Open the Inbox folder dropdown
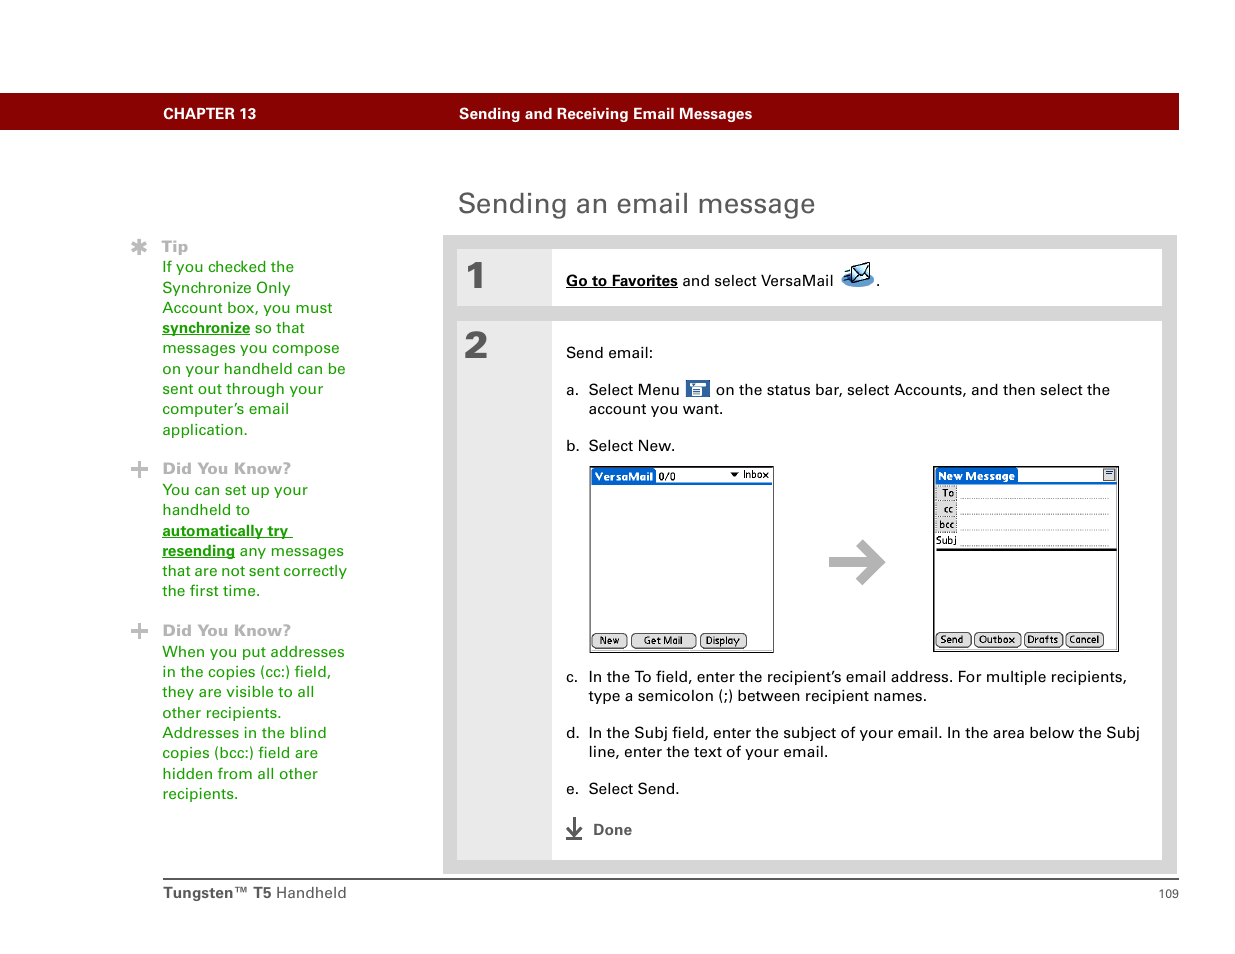This screenshot has height=954, width=1235. tap(750, 475)
